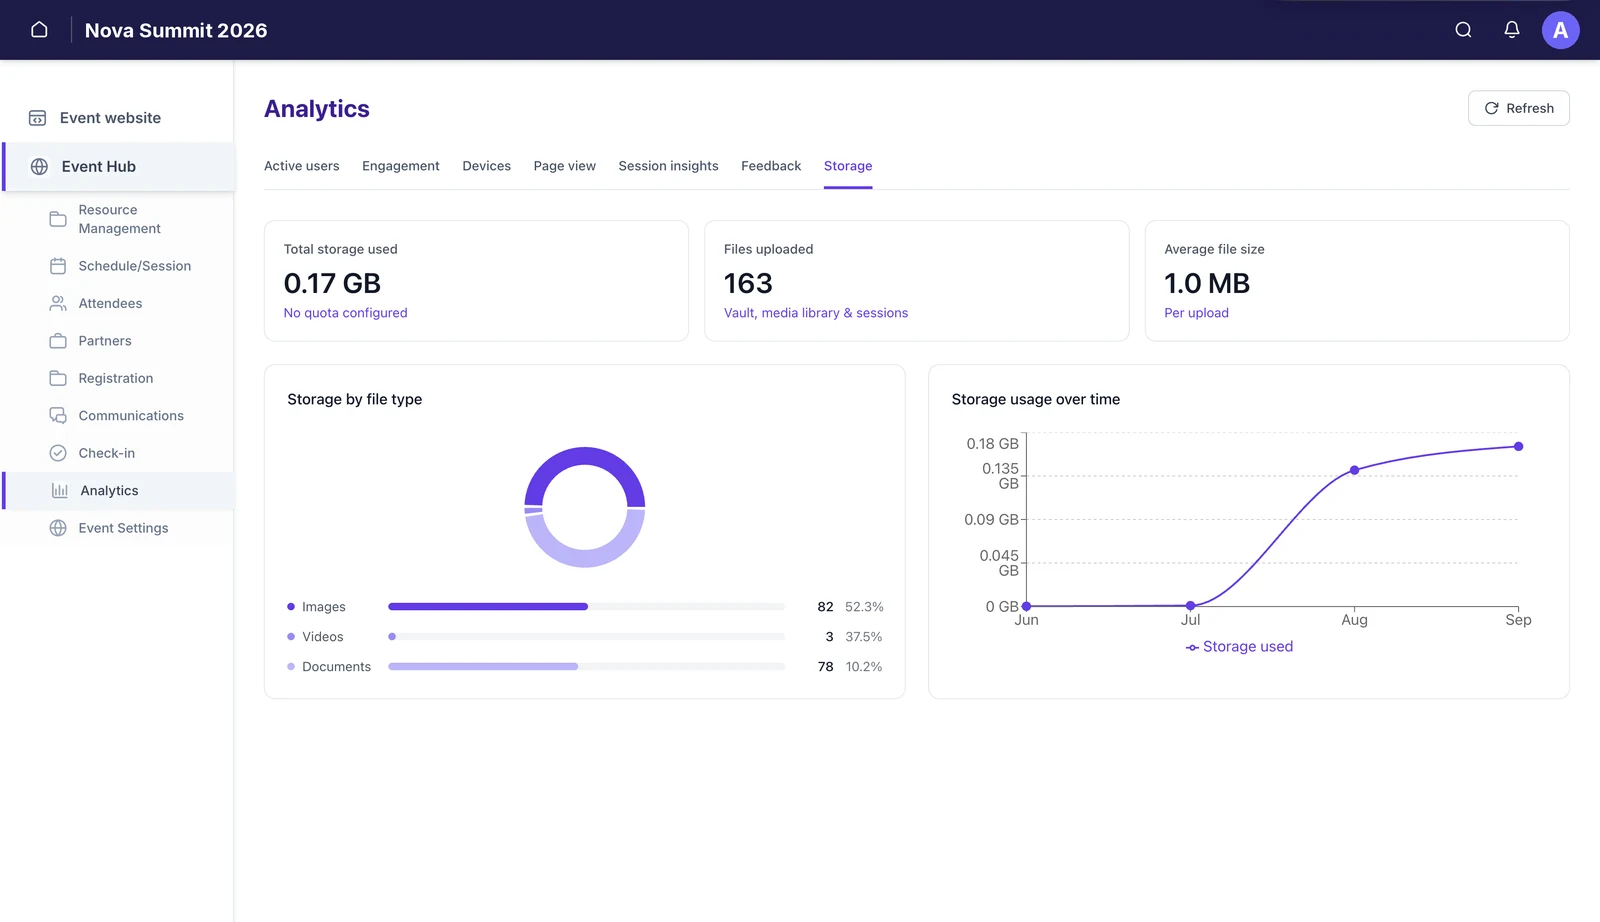This screenshot has width=1600, height=922.
Task: Click the No quota configured text
Action: click(x=345, y=313)
